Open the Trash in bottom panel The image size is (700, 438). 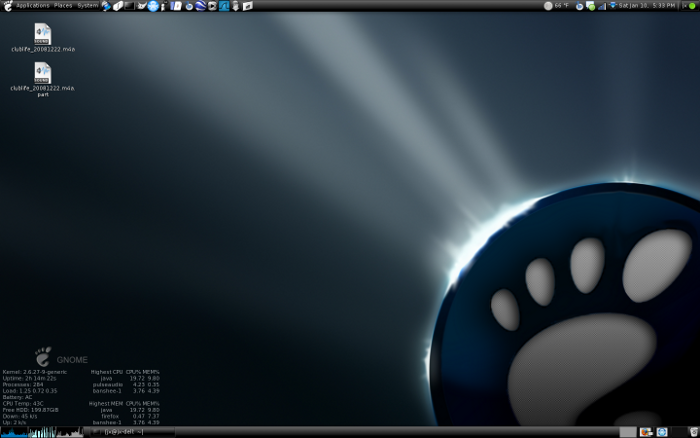coord(693,432)
